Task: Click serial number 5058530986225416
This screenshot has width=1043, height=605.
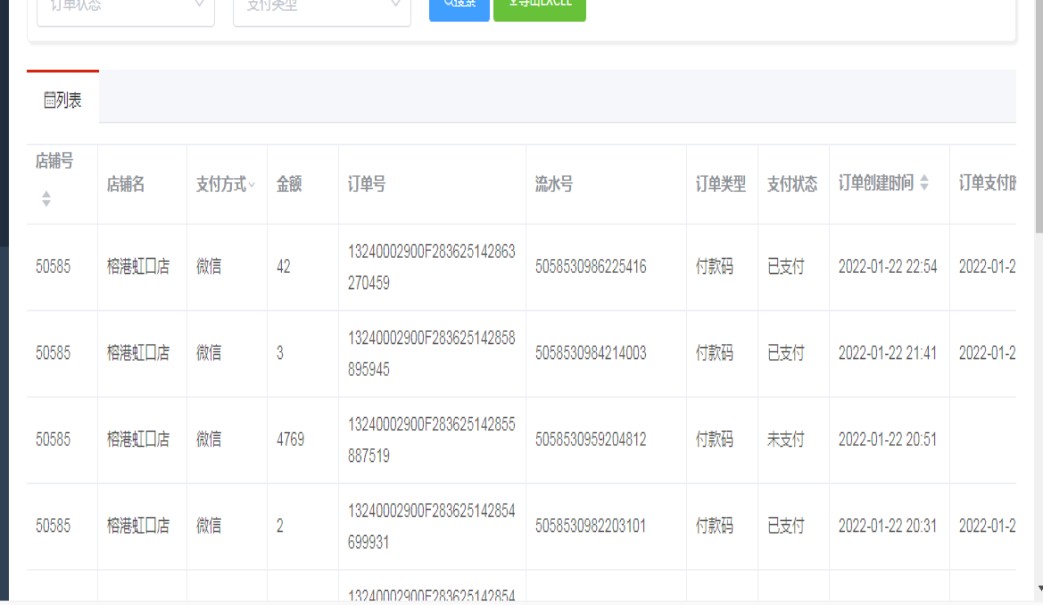Action: click(x=590, y=268)
